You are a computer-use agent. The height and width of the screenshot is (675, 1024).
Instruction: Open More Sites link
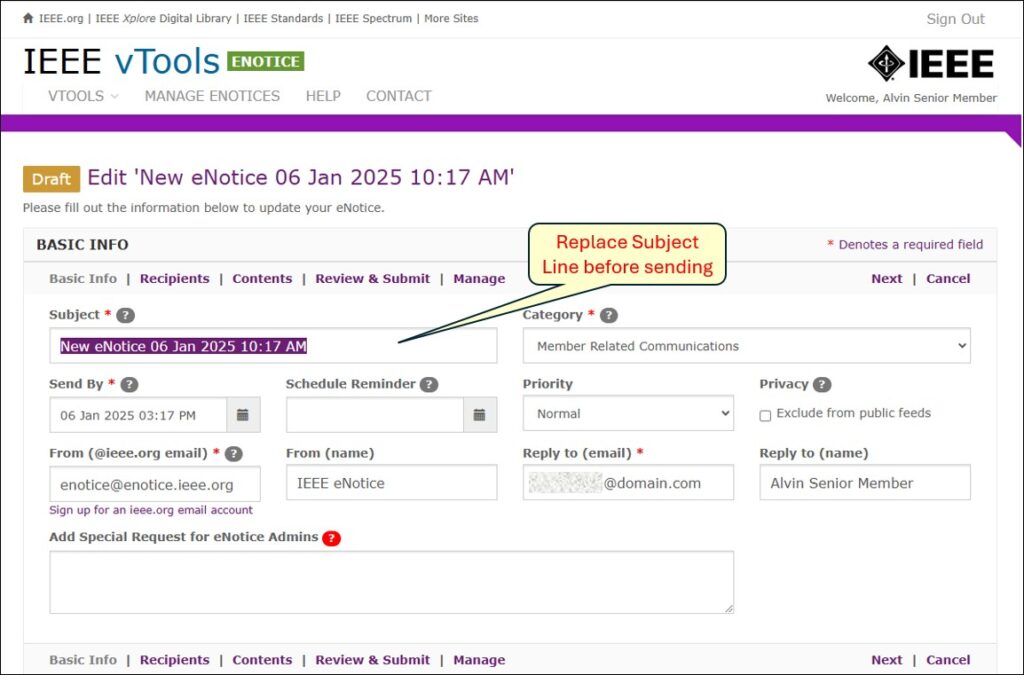[451, 18]
